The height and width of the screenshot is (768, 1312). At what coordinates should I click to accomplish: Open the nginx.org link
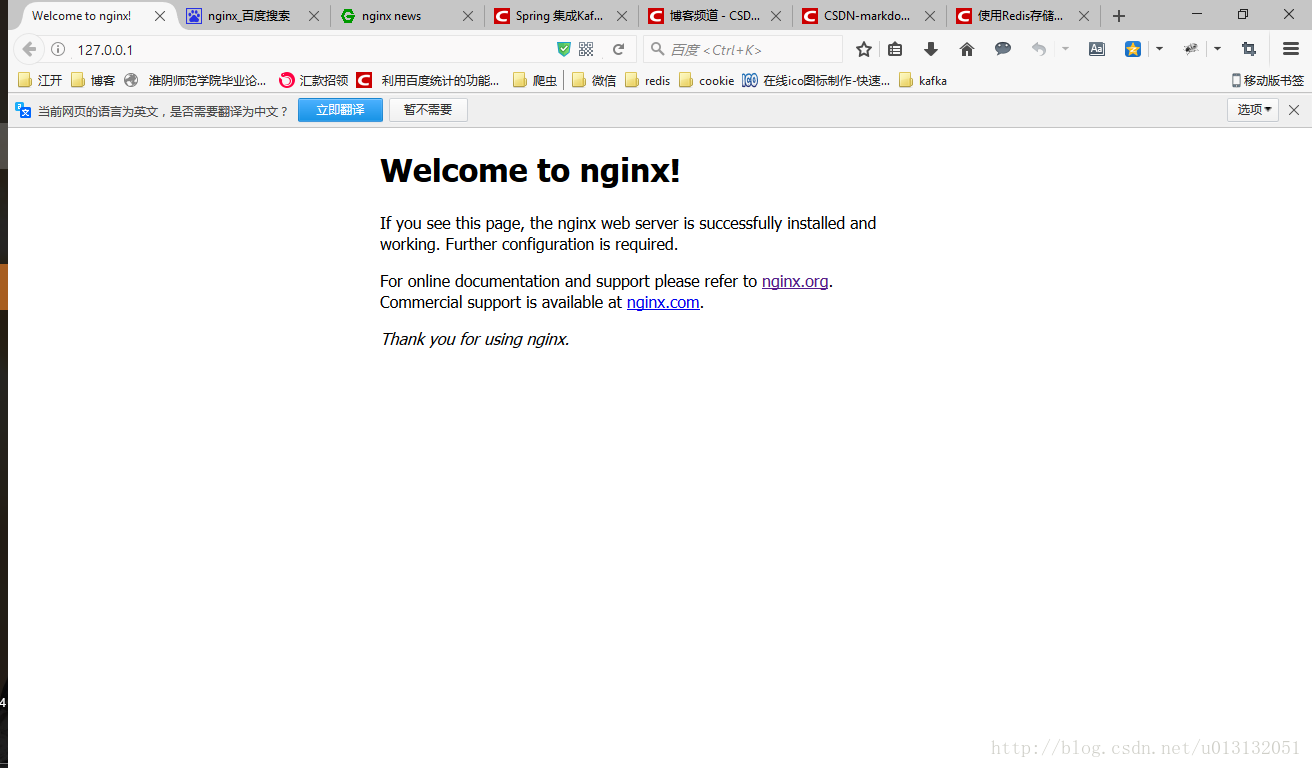pos(795,282)
